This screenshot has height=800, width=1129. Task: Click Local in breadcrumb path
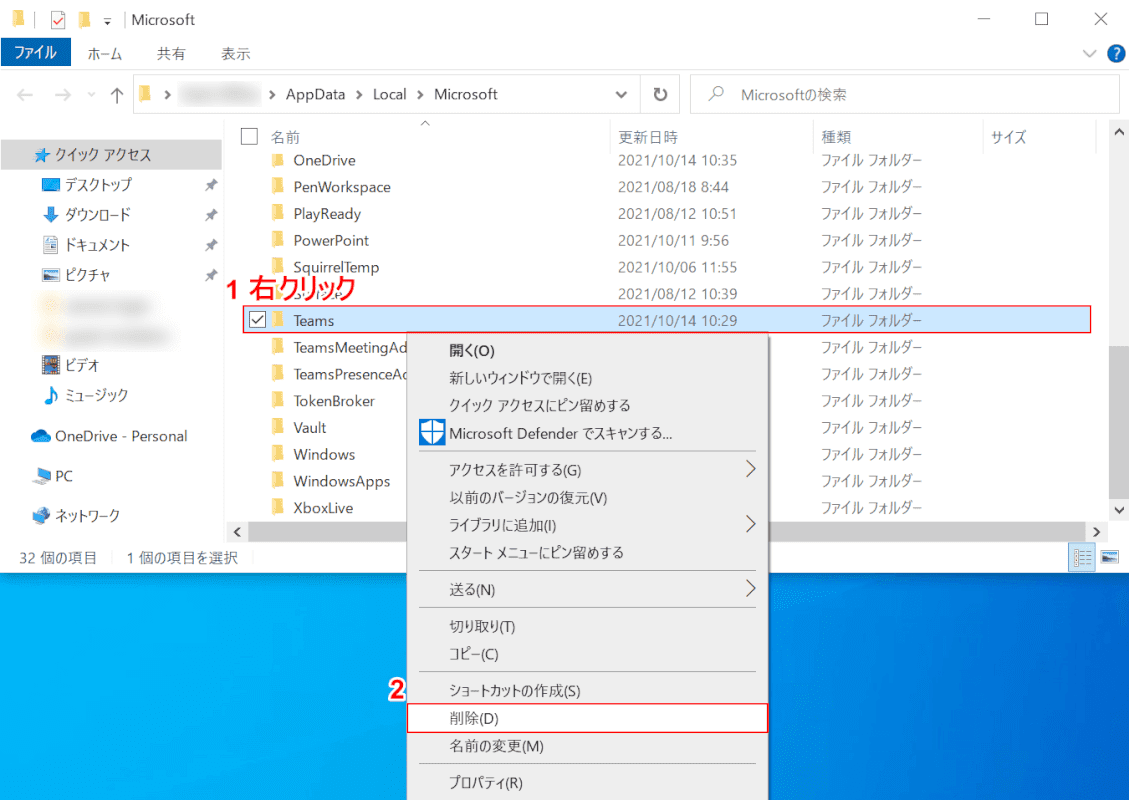point(390,94)
